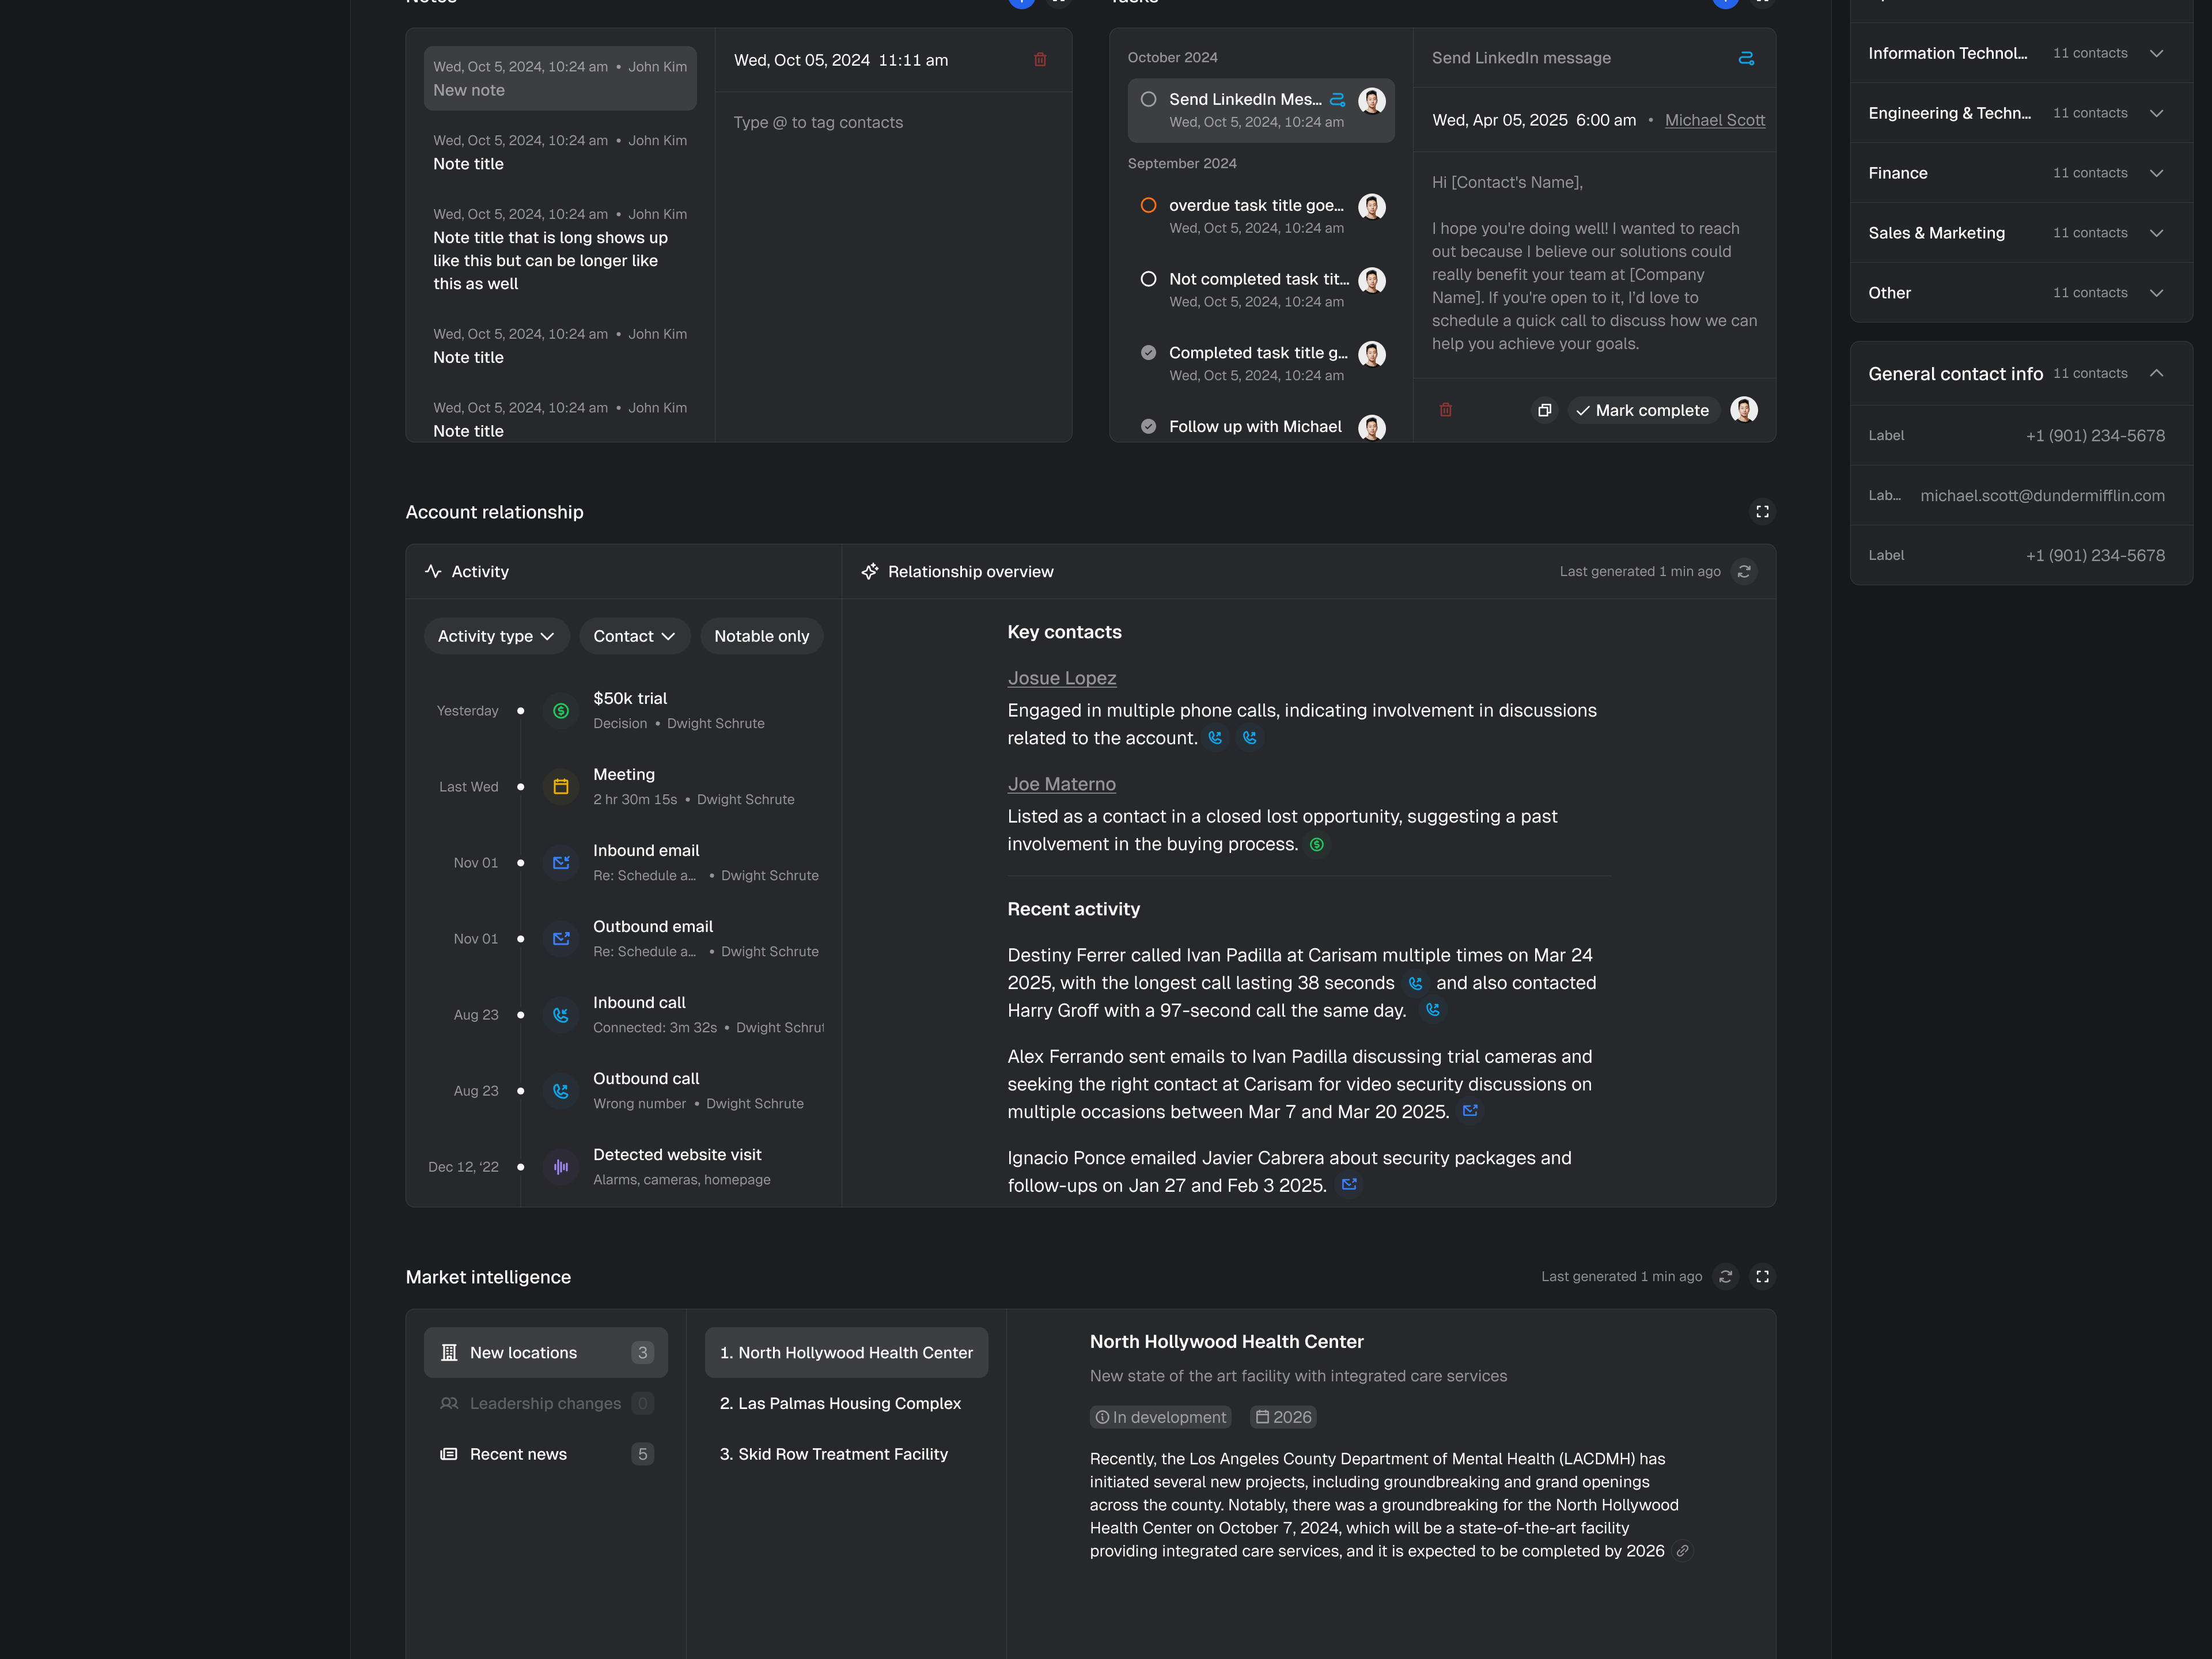Expand the Finance contacts group
This screenshot has width=2212, height=1659.
click(x=2156, y=173)
